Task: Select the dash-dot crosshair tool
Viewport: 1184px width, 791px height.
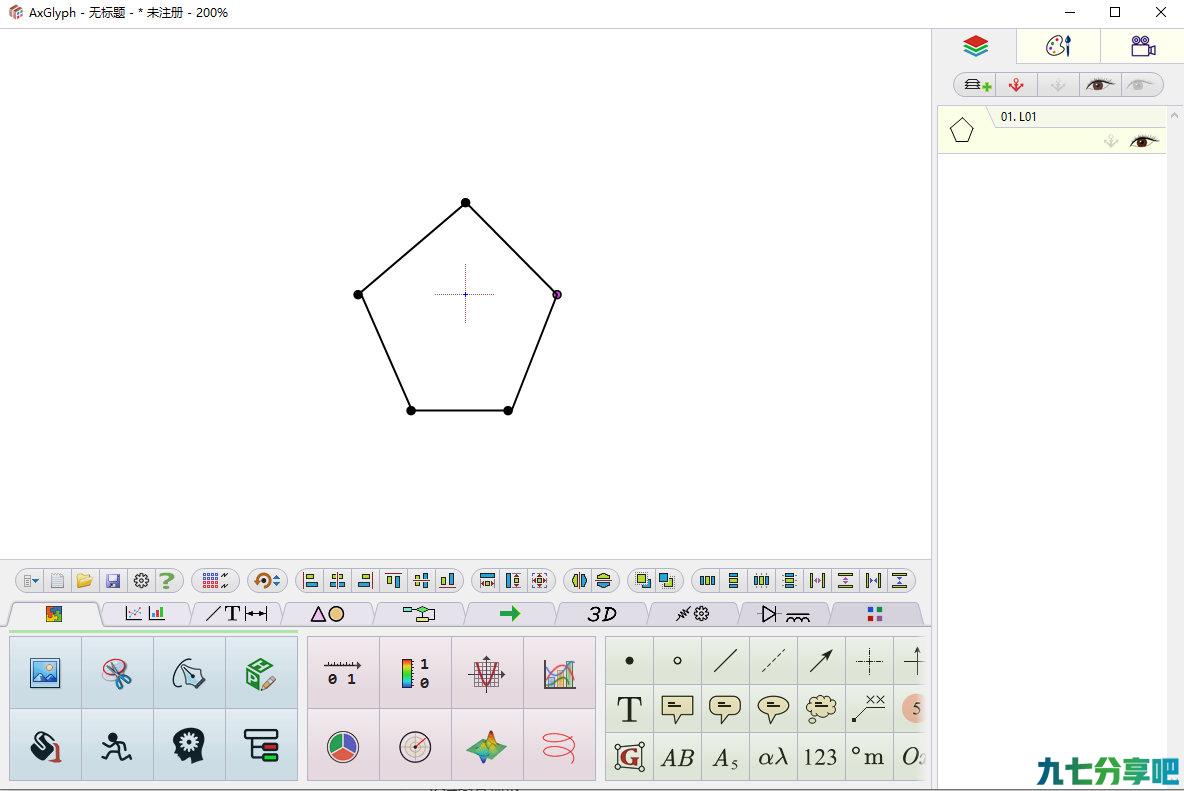Action: point(869,660)
